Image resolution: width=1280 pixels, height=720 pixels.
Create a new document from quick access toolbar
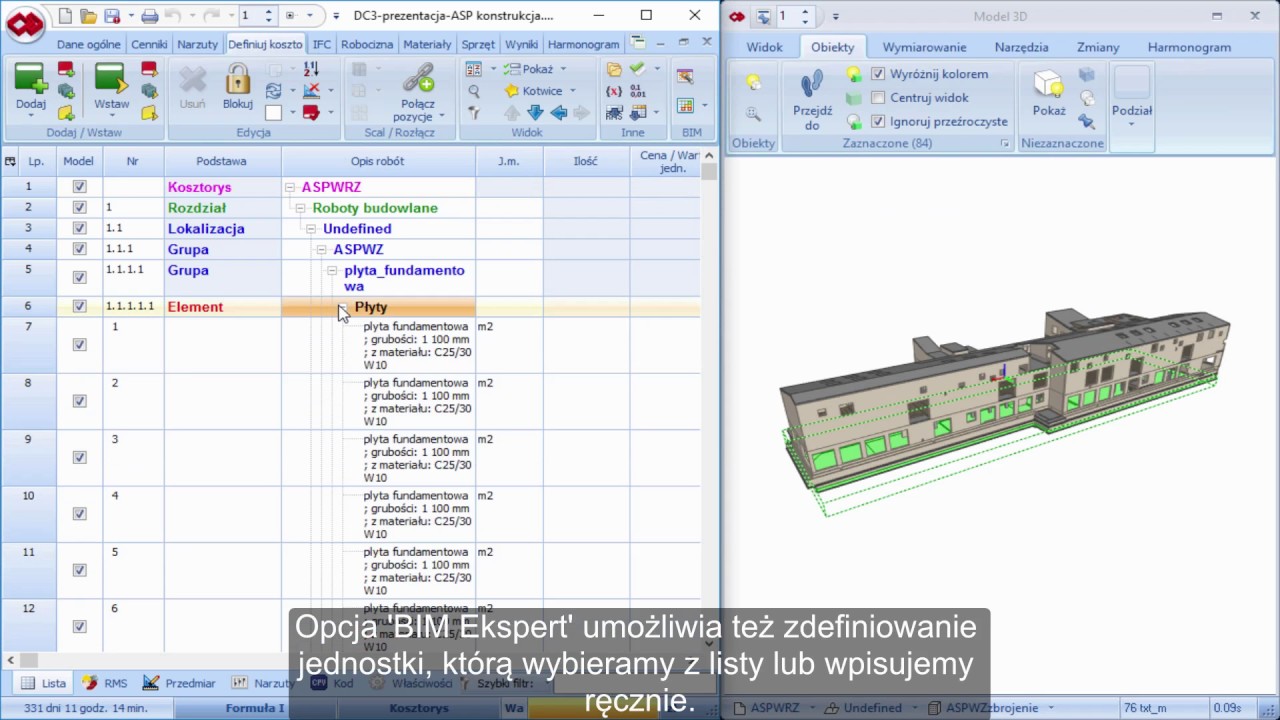pos(65,16)
